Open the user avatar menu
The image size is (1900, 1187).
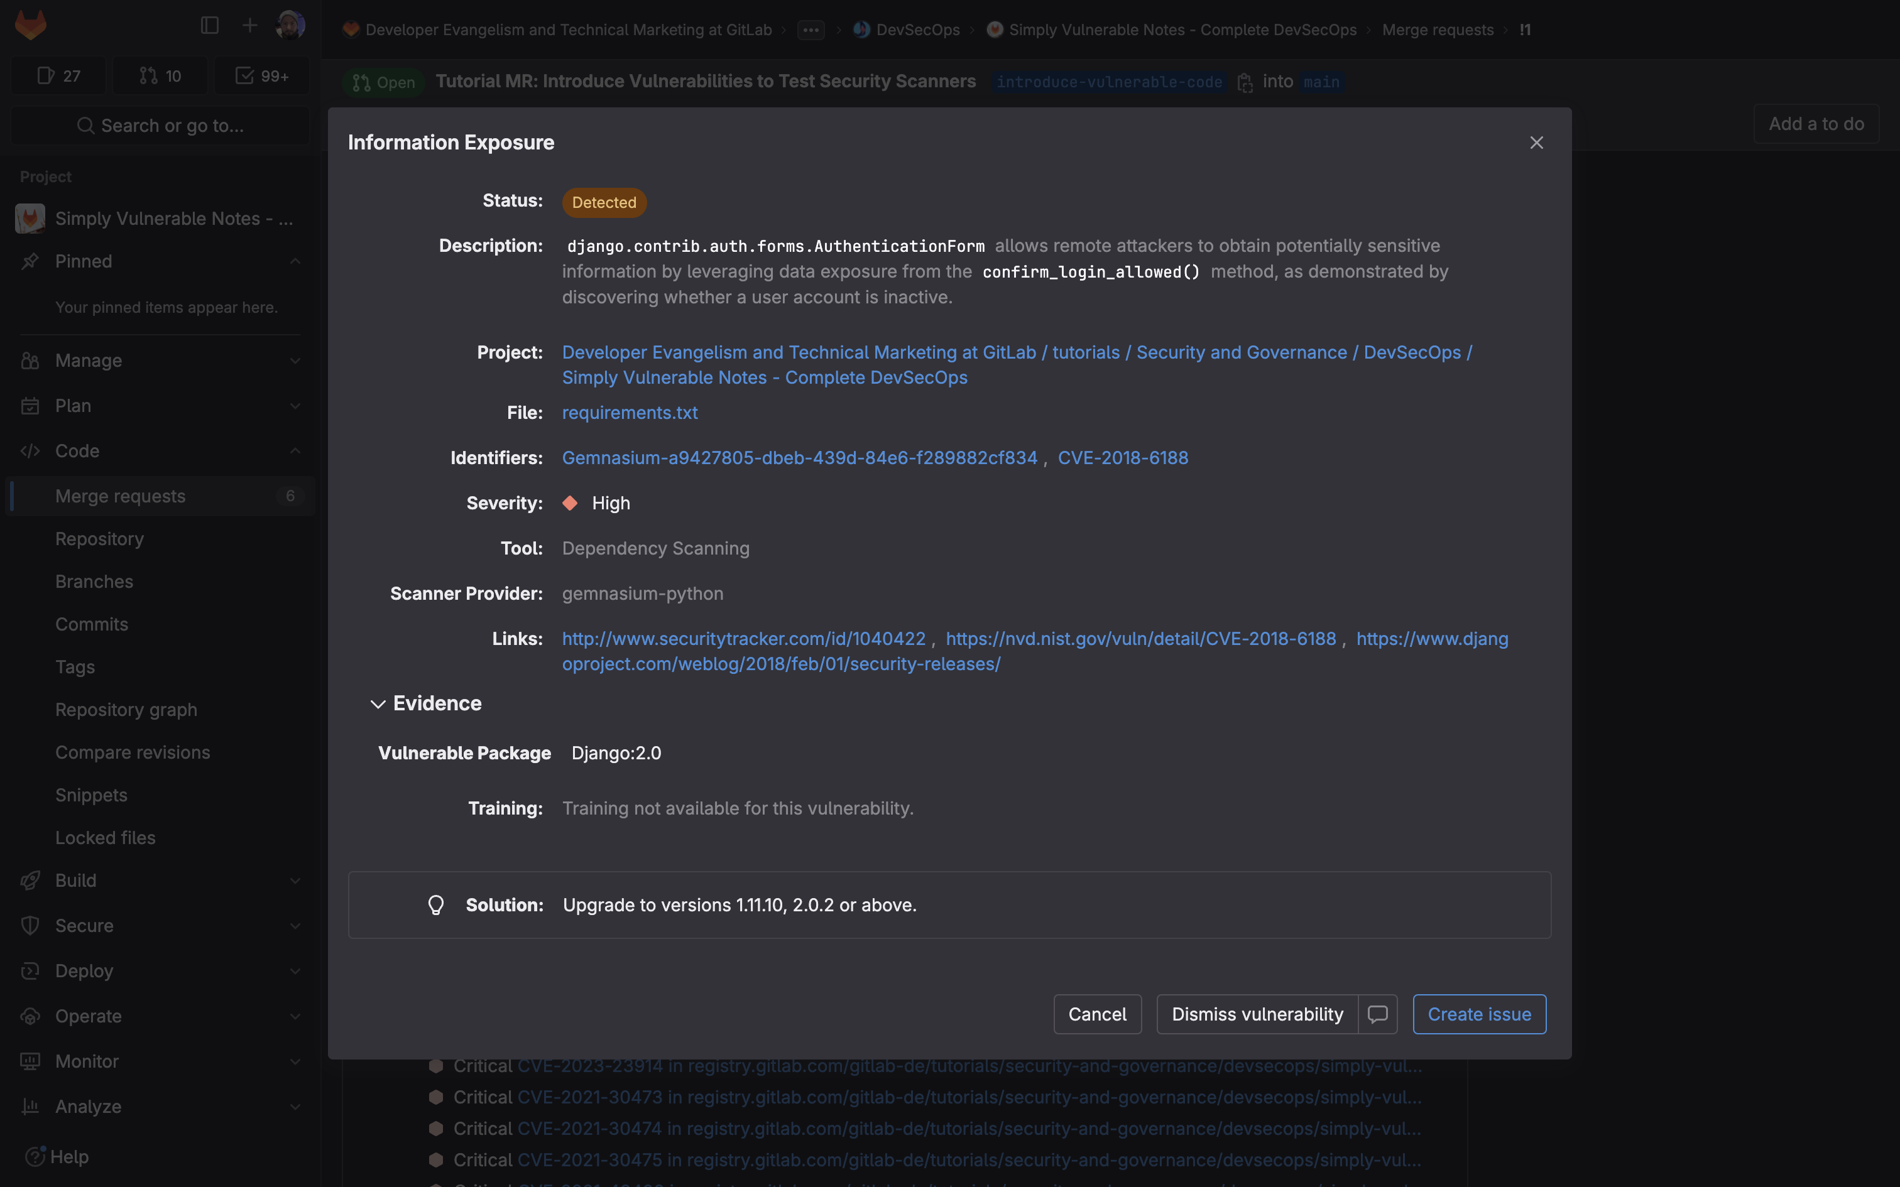[x=290, y=25]
